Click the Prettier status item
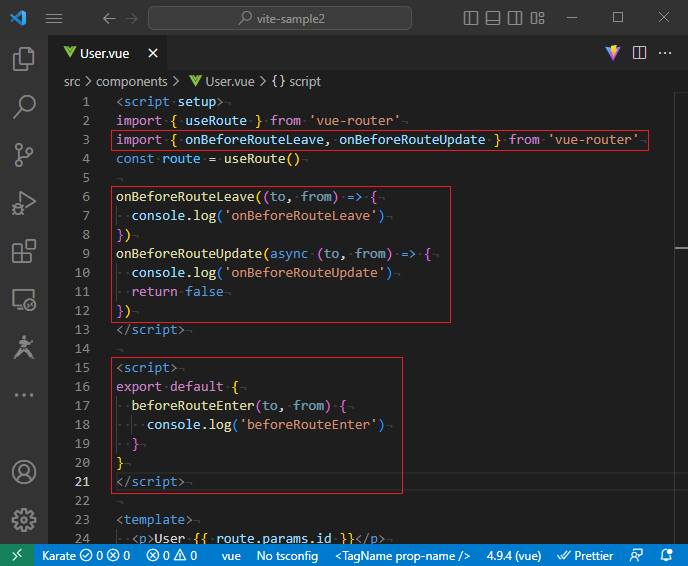The width and height of the screenshot is (688, 566). point(584,556)
